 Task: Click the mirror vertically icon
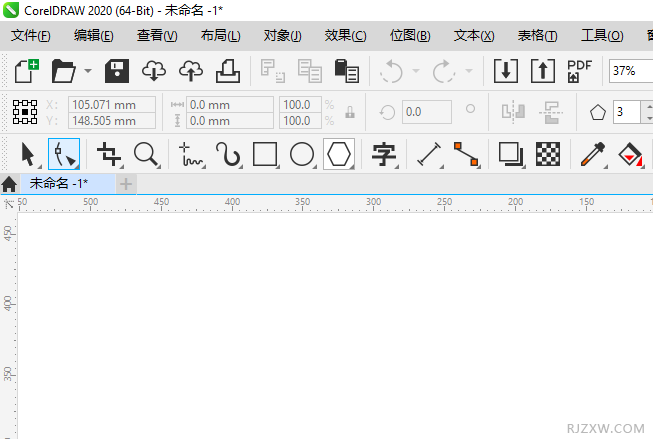coord(551,112)
